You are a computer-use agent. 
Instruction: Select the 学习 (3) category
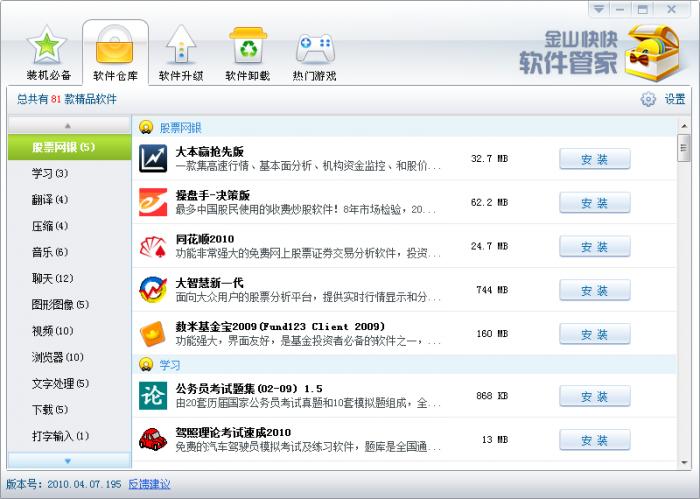tap(70, 173)
